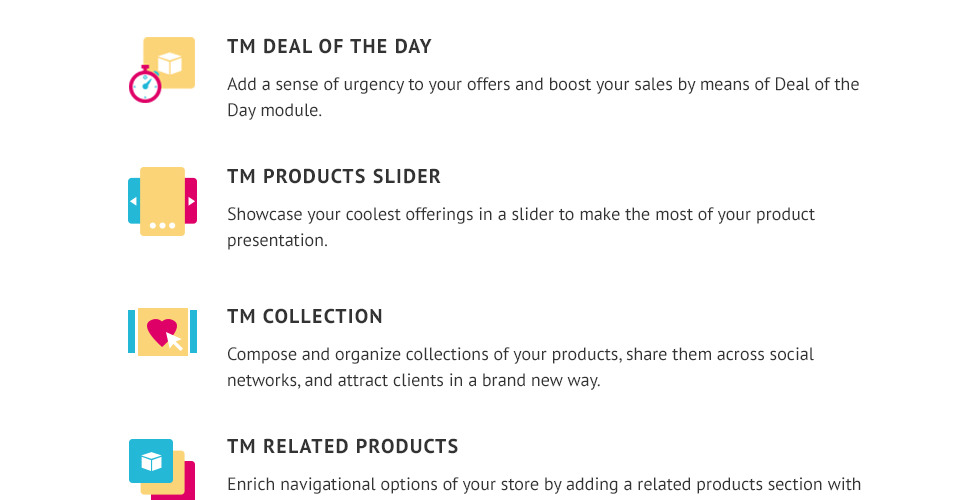Click the pink stopwatch in deal icon
The height and width of the screenshot is (500, 965).
pos(145,84)
